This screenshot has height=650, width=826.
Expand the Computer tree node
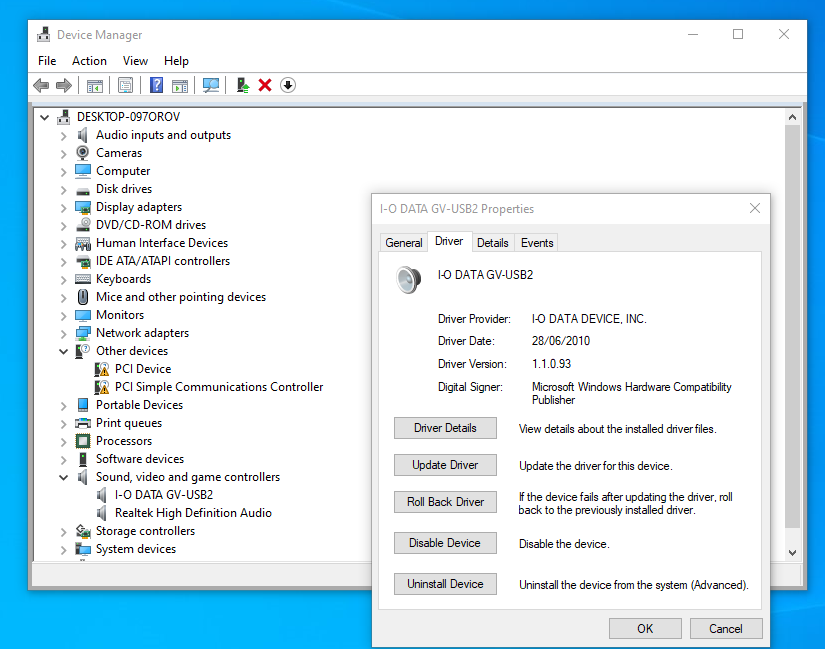[x=63, y=172]
